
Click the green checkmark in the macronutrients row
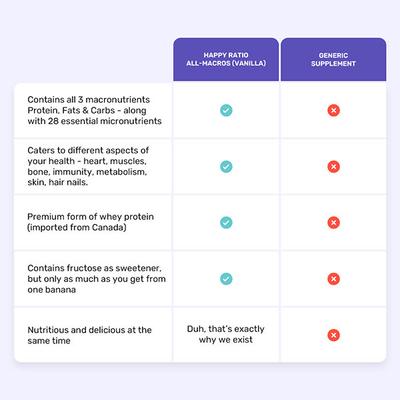[226, 110]
